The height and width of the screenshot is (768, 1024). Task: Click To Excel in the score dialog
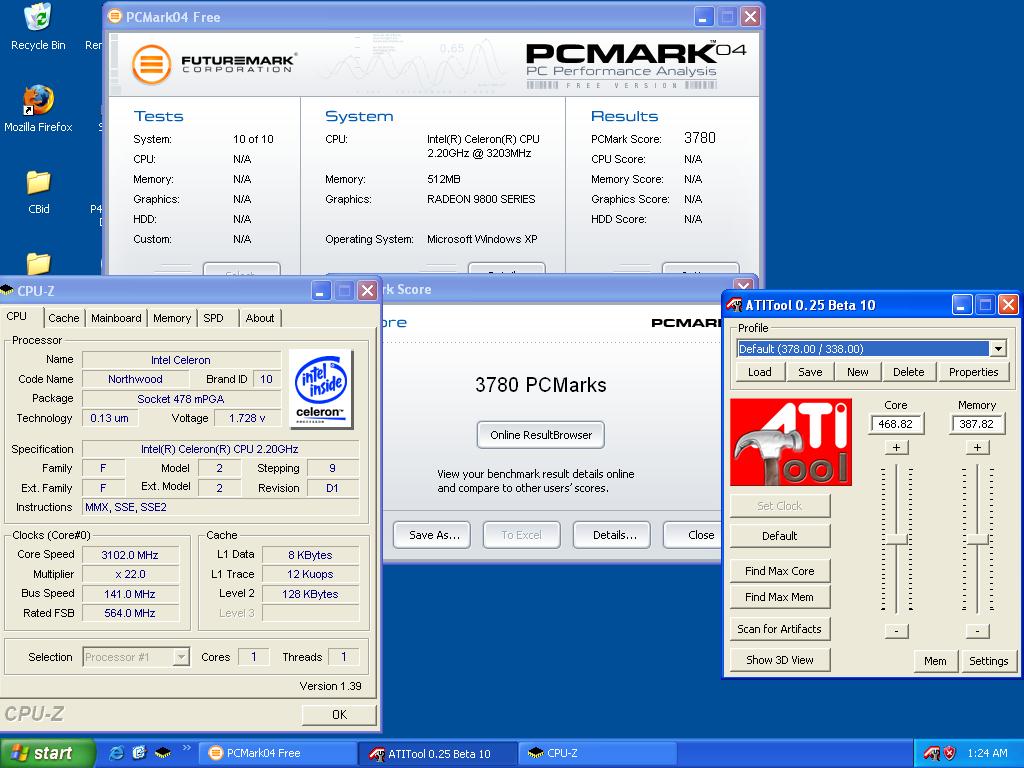coord(522,535)
